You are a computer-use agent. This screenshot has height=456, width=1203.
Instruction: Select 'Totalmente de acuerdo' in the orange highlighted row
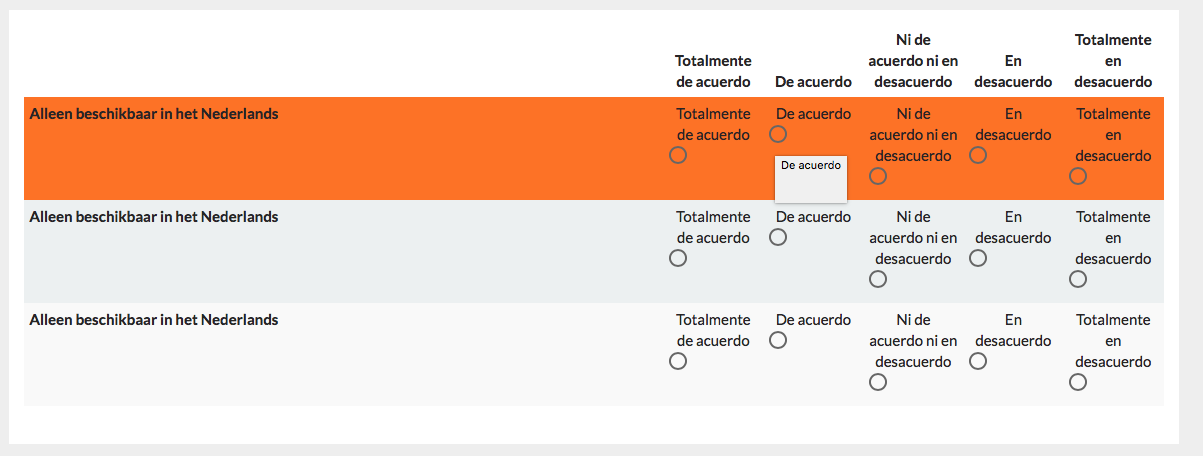(x=678, y=155)
